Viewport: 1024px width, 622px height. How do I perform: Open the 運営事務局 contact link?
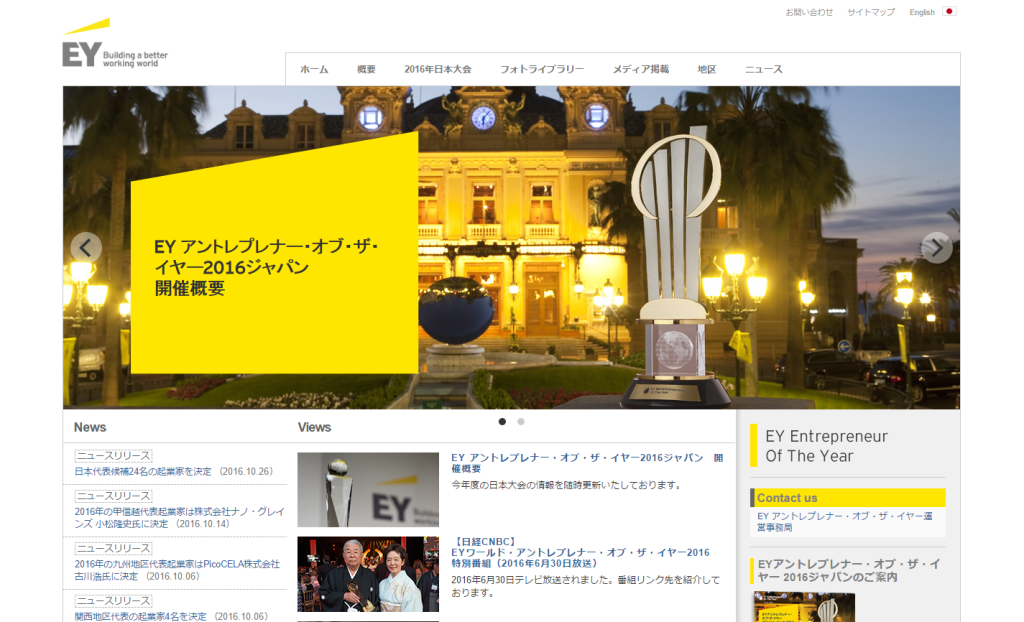[844, 521]
